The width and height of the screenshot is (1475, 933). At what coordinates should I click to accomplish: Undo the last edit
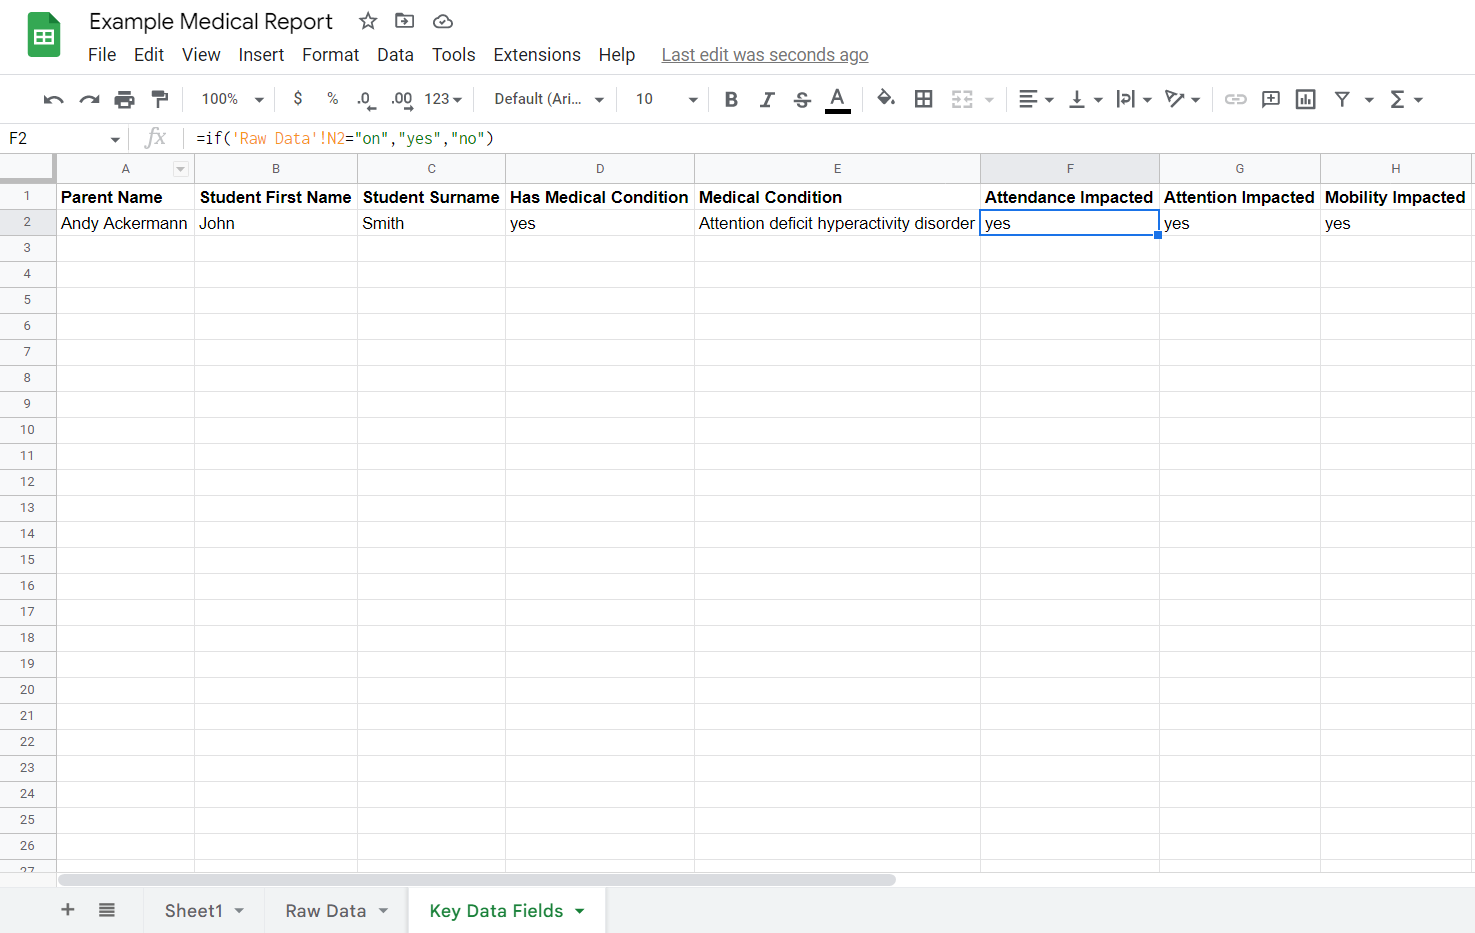tap(52, 99)
